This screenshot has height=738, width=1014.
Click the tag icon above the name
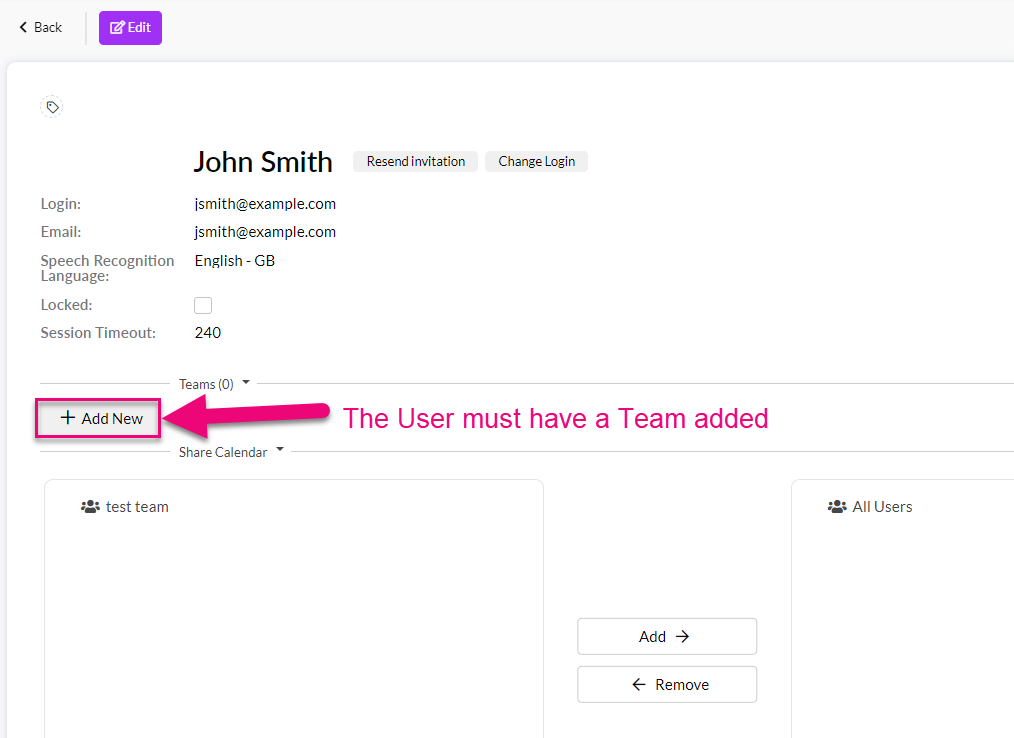(52, 107)
